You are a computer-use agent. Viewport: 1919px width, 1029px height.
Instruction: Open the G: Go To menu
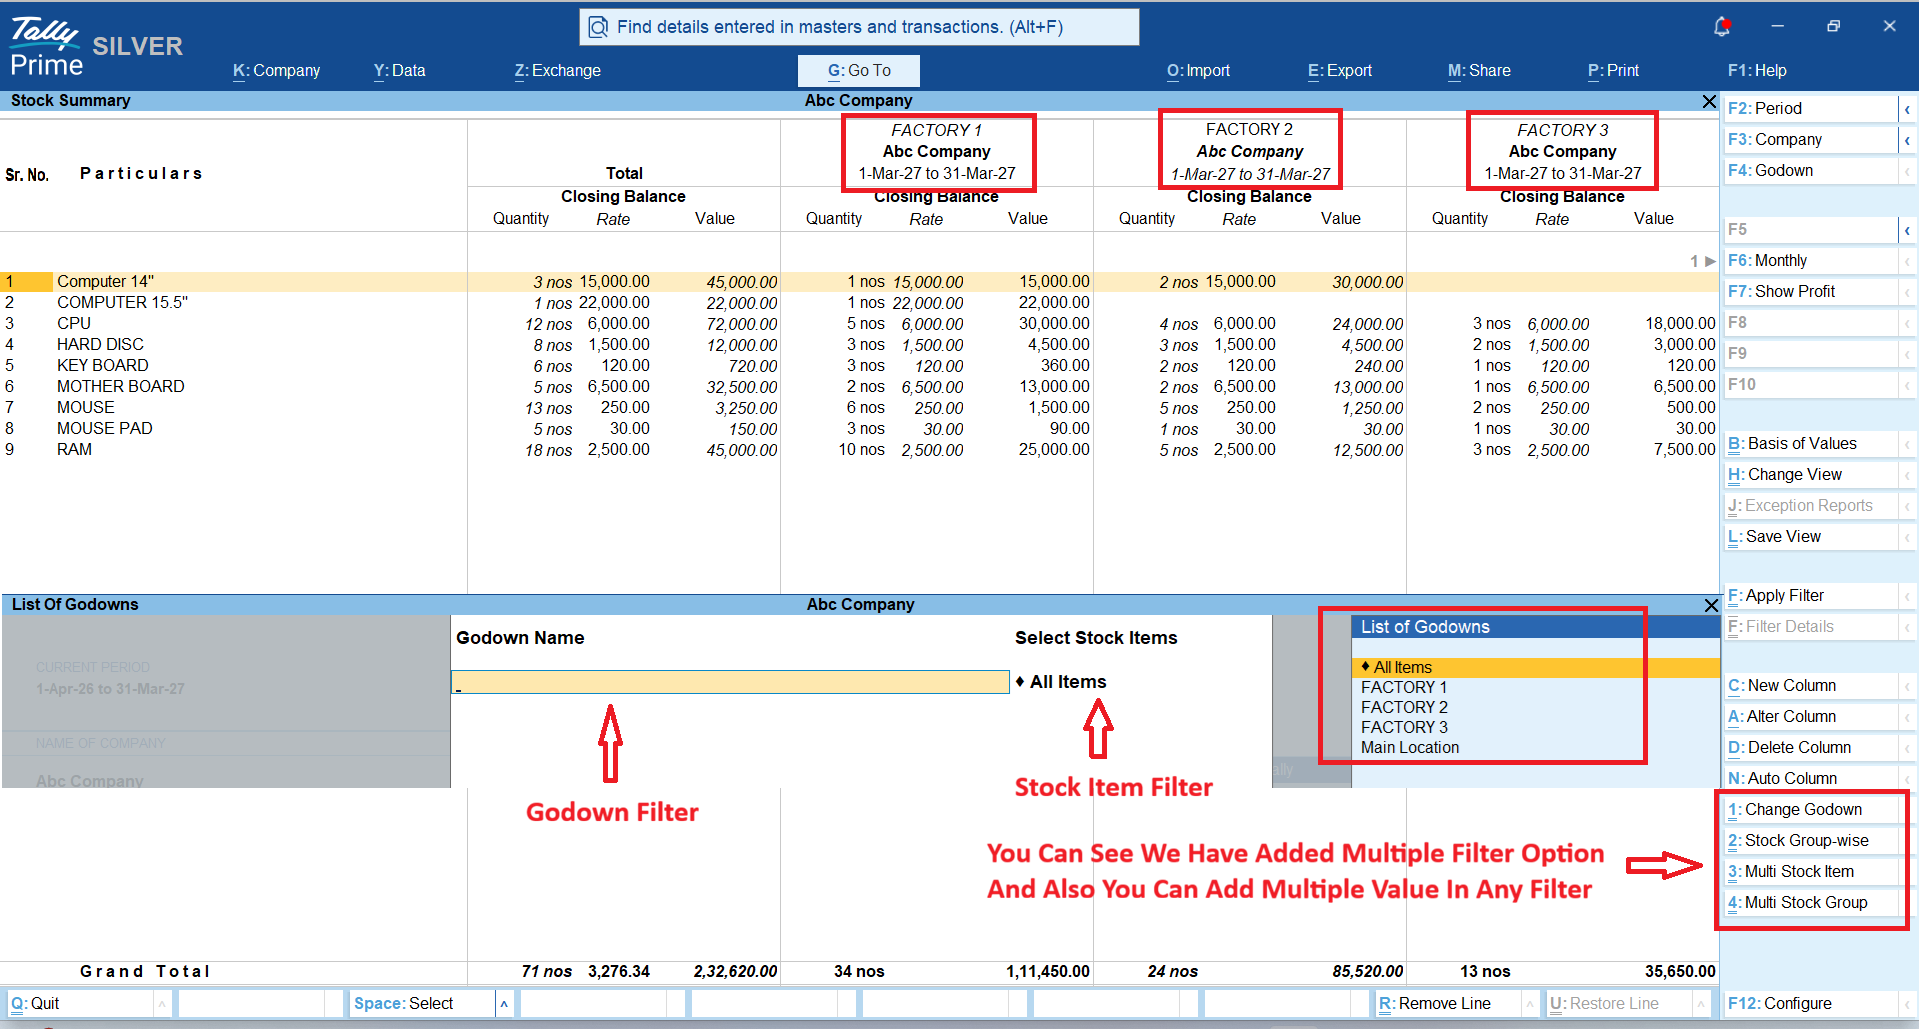click(x=859, y=71)
